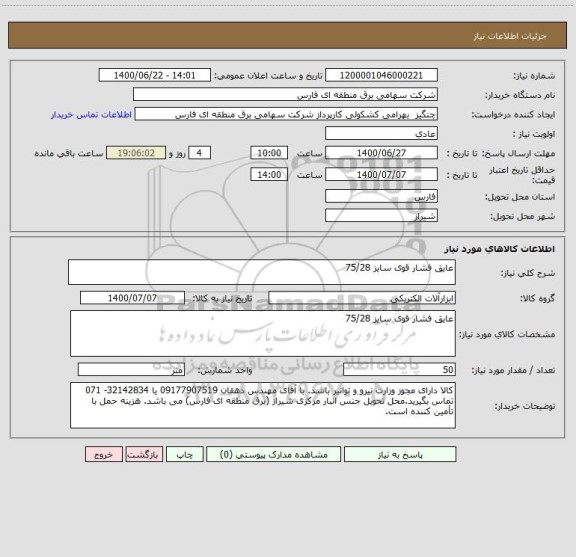576x557 pixels.
Task: Click deadline time field 10:00
Action: [x=269, y=153]
